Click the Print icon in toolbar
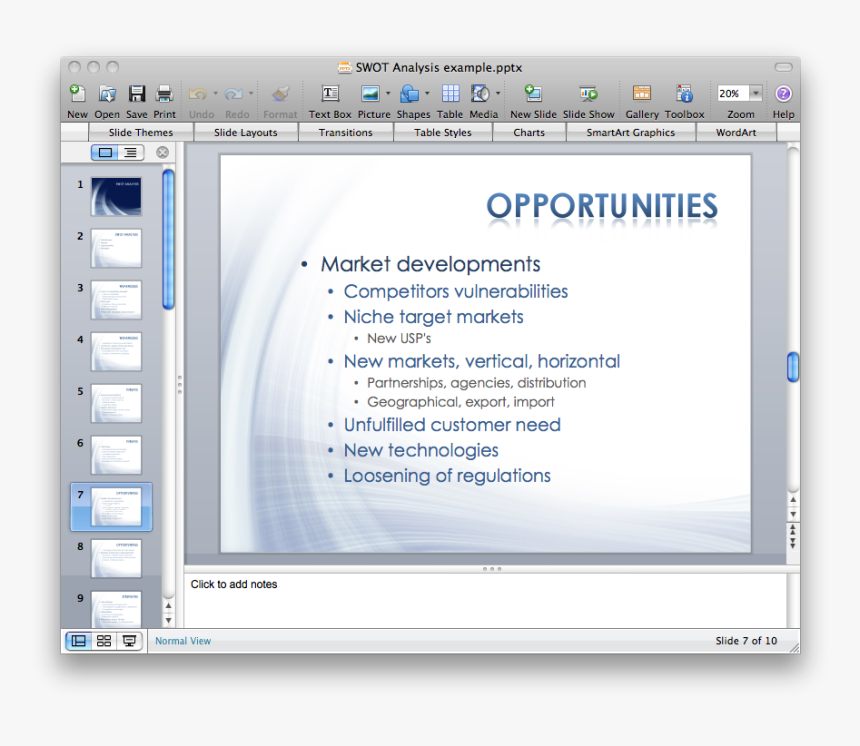This screenshot has height=746, width=860. pos(165,94)
